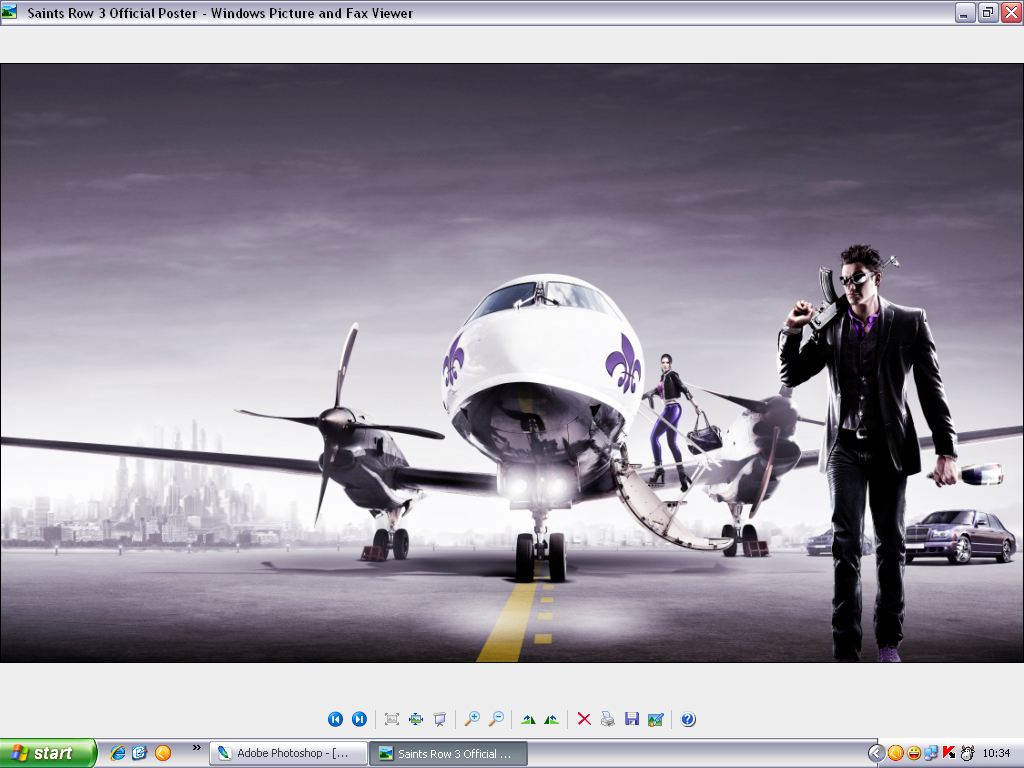Close the Picture and Fax Viewer window
The height and width of the screenshot is (768, 1024).
(x=1011, y=12)
